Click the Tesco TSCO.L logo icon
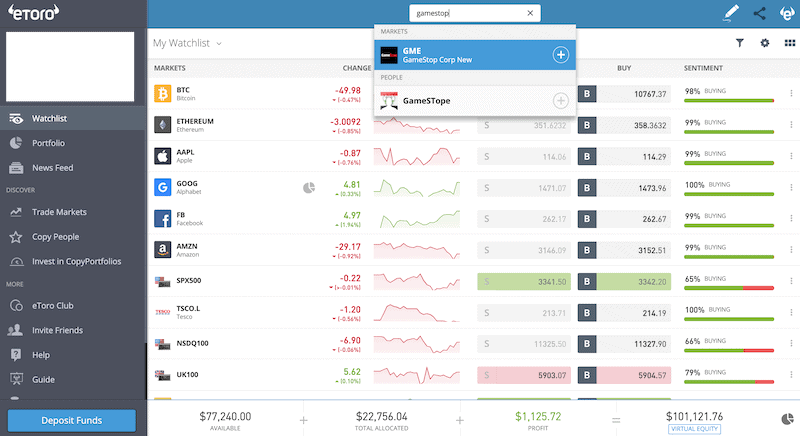 coord(162,312)
